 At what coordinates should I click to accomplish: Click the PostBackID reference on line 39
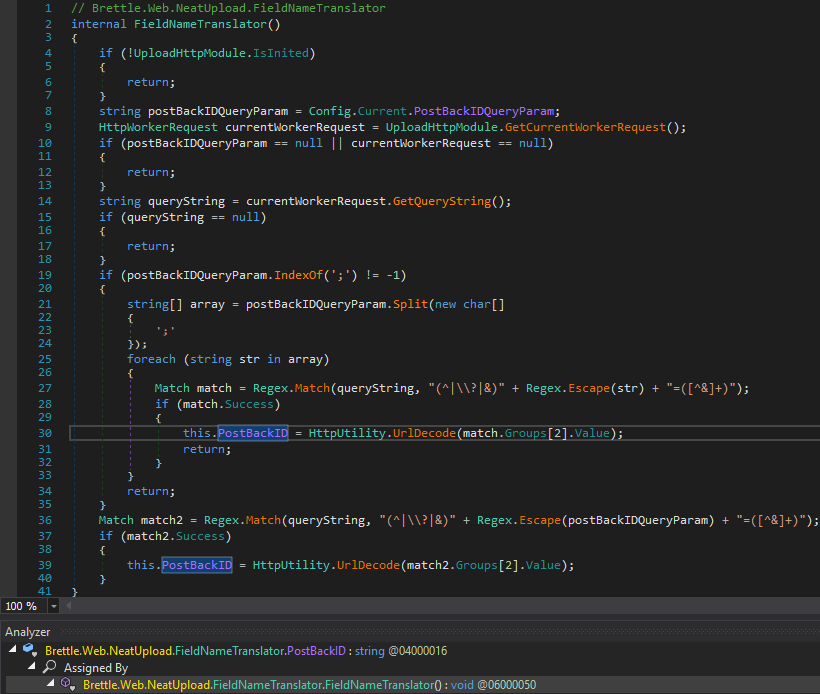pos(197,564)
